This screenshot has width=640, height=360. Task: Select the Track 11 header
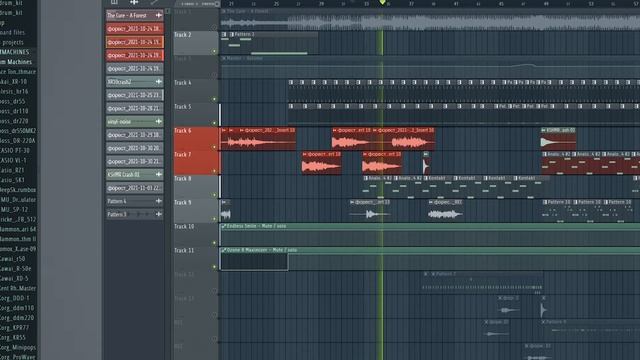(x=196, y=259)
